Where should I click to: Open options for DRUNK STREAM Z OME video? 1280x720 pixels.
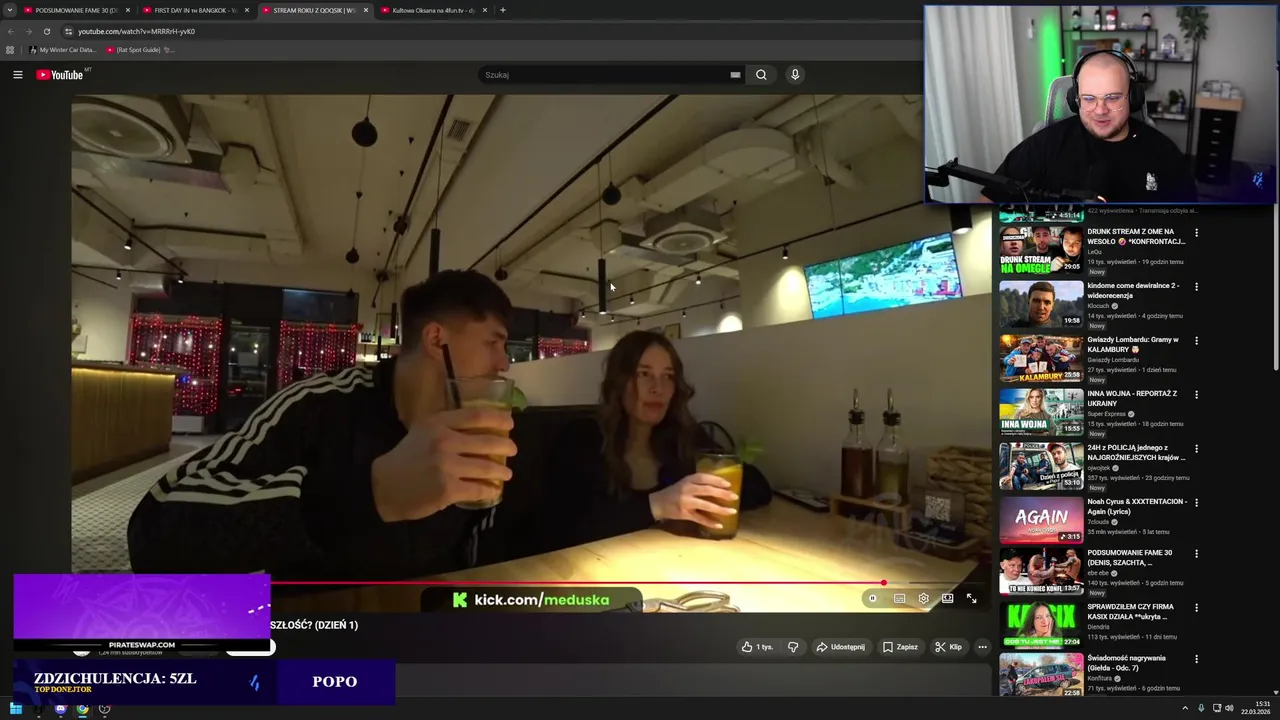click(1196, 233)
